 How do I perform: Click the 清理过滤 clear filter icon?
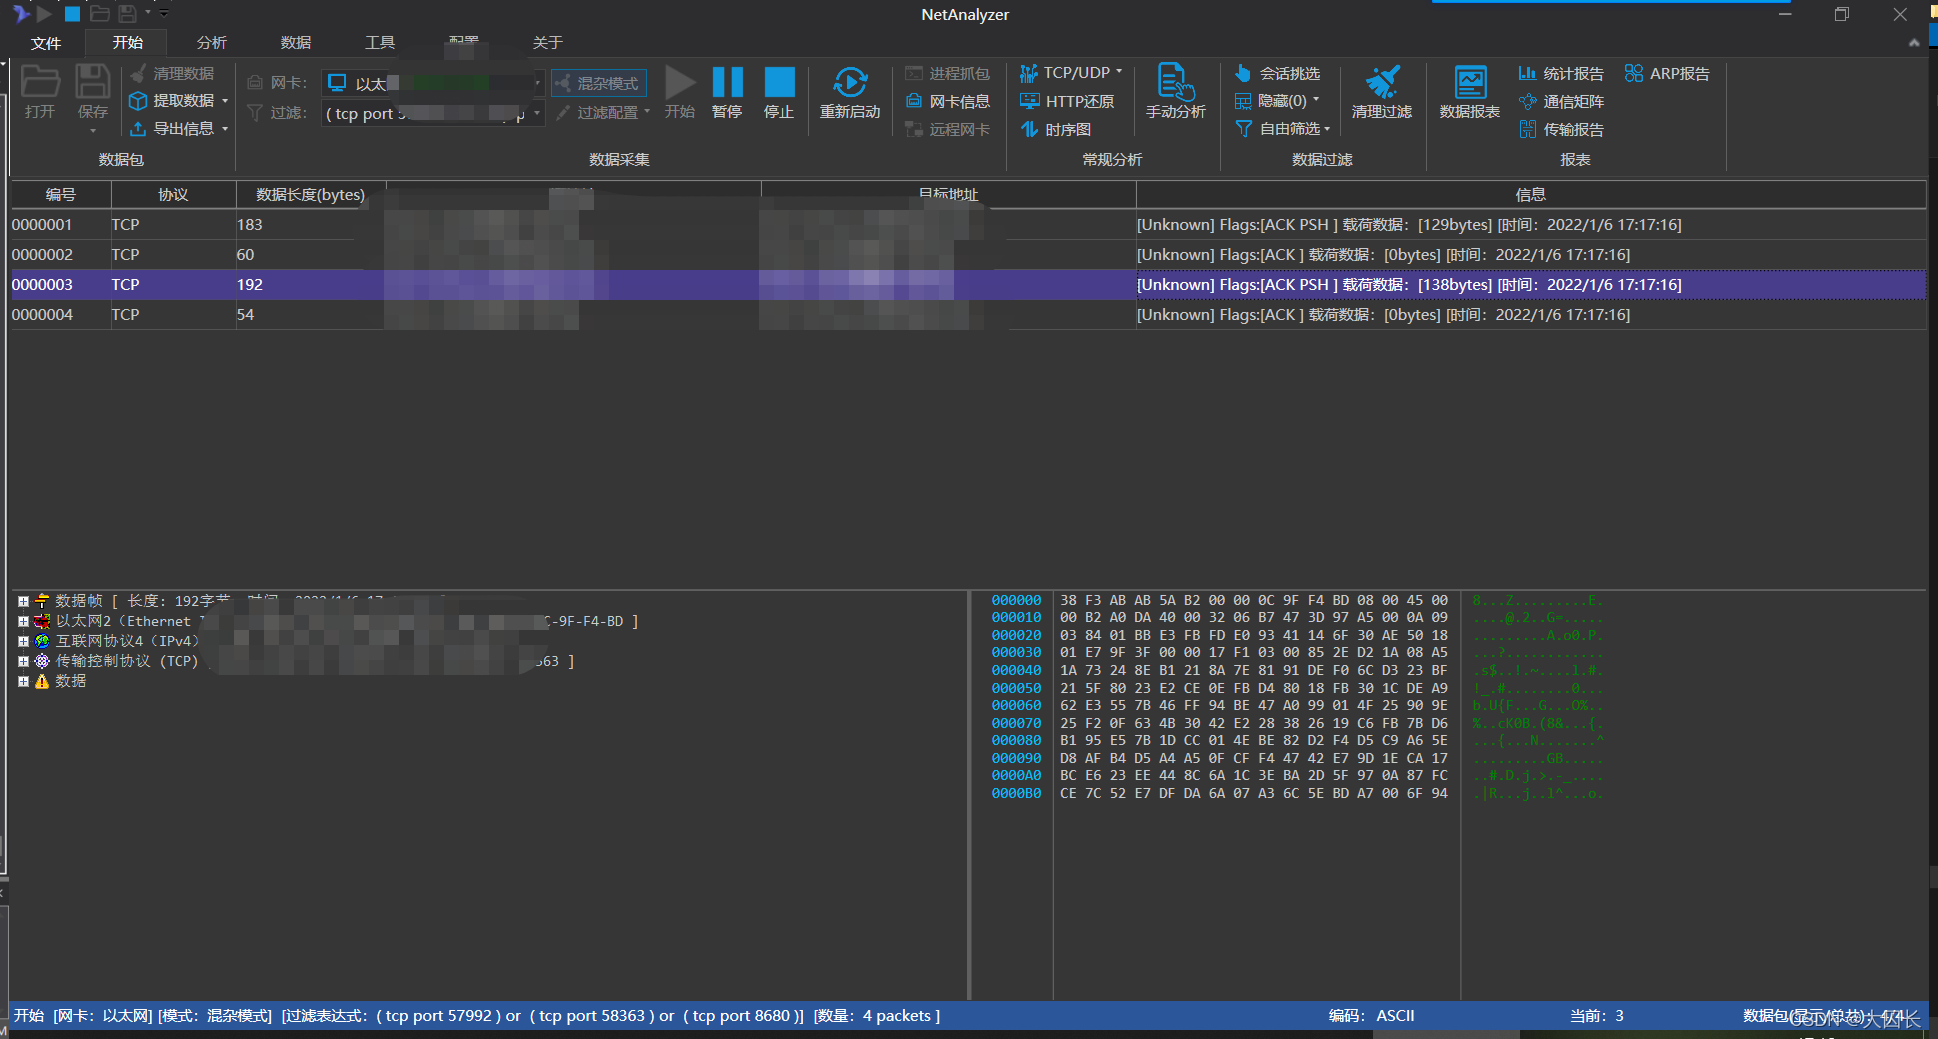(x=1382, y=82)
